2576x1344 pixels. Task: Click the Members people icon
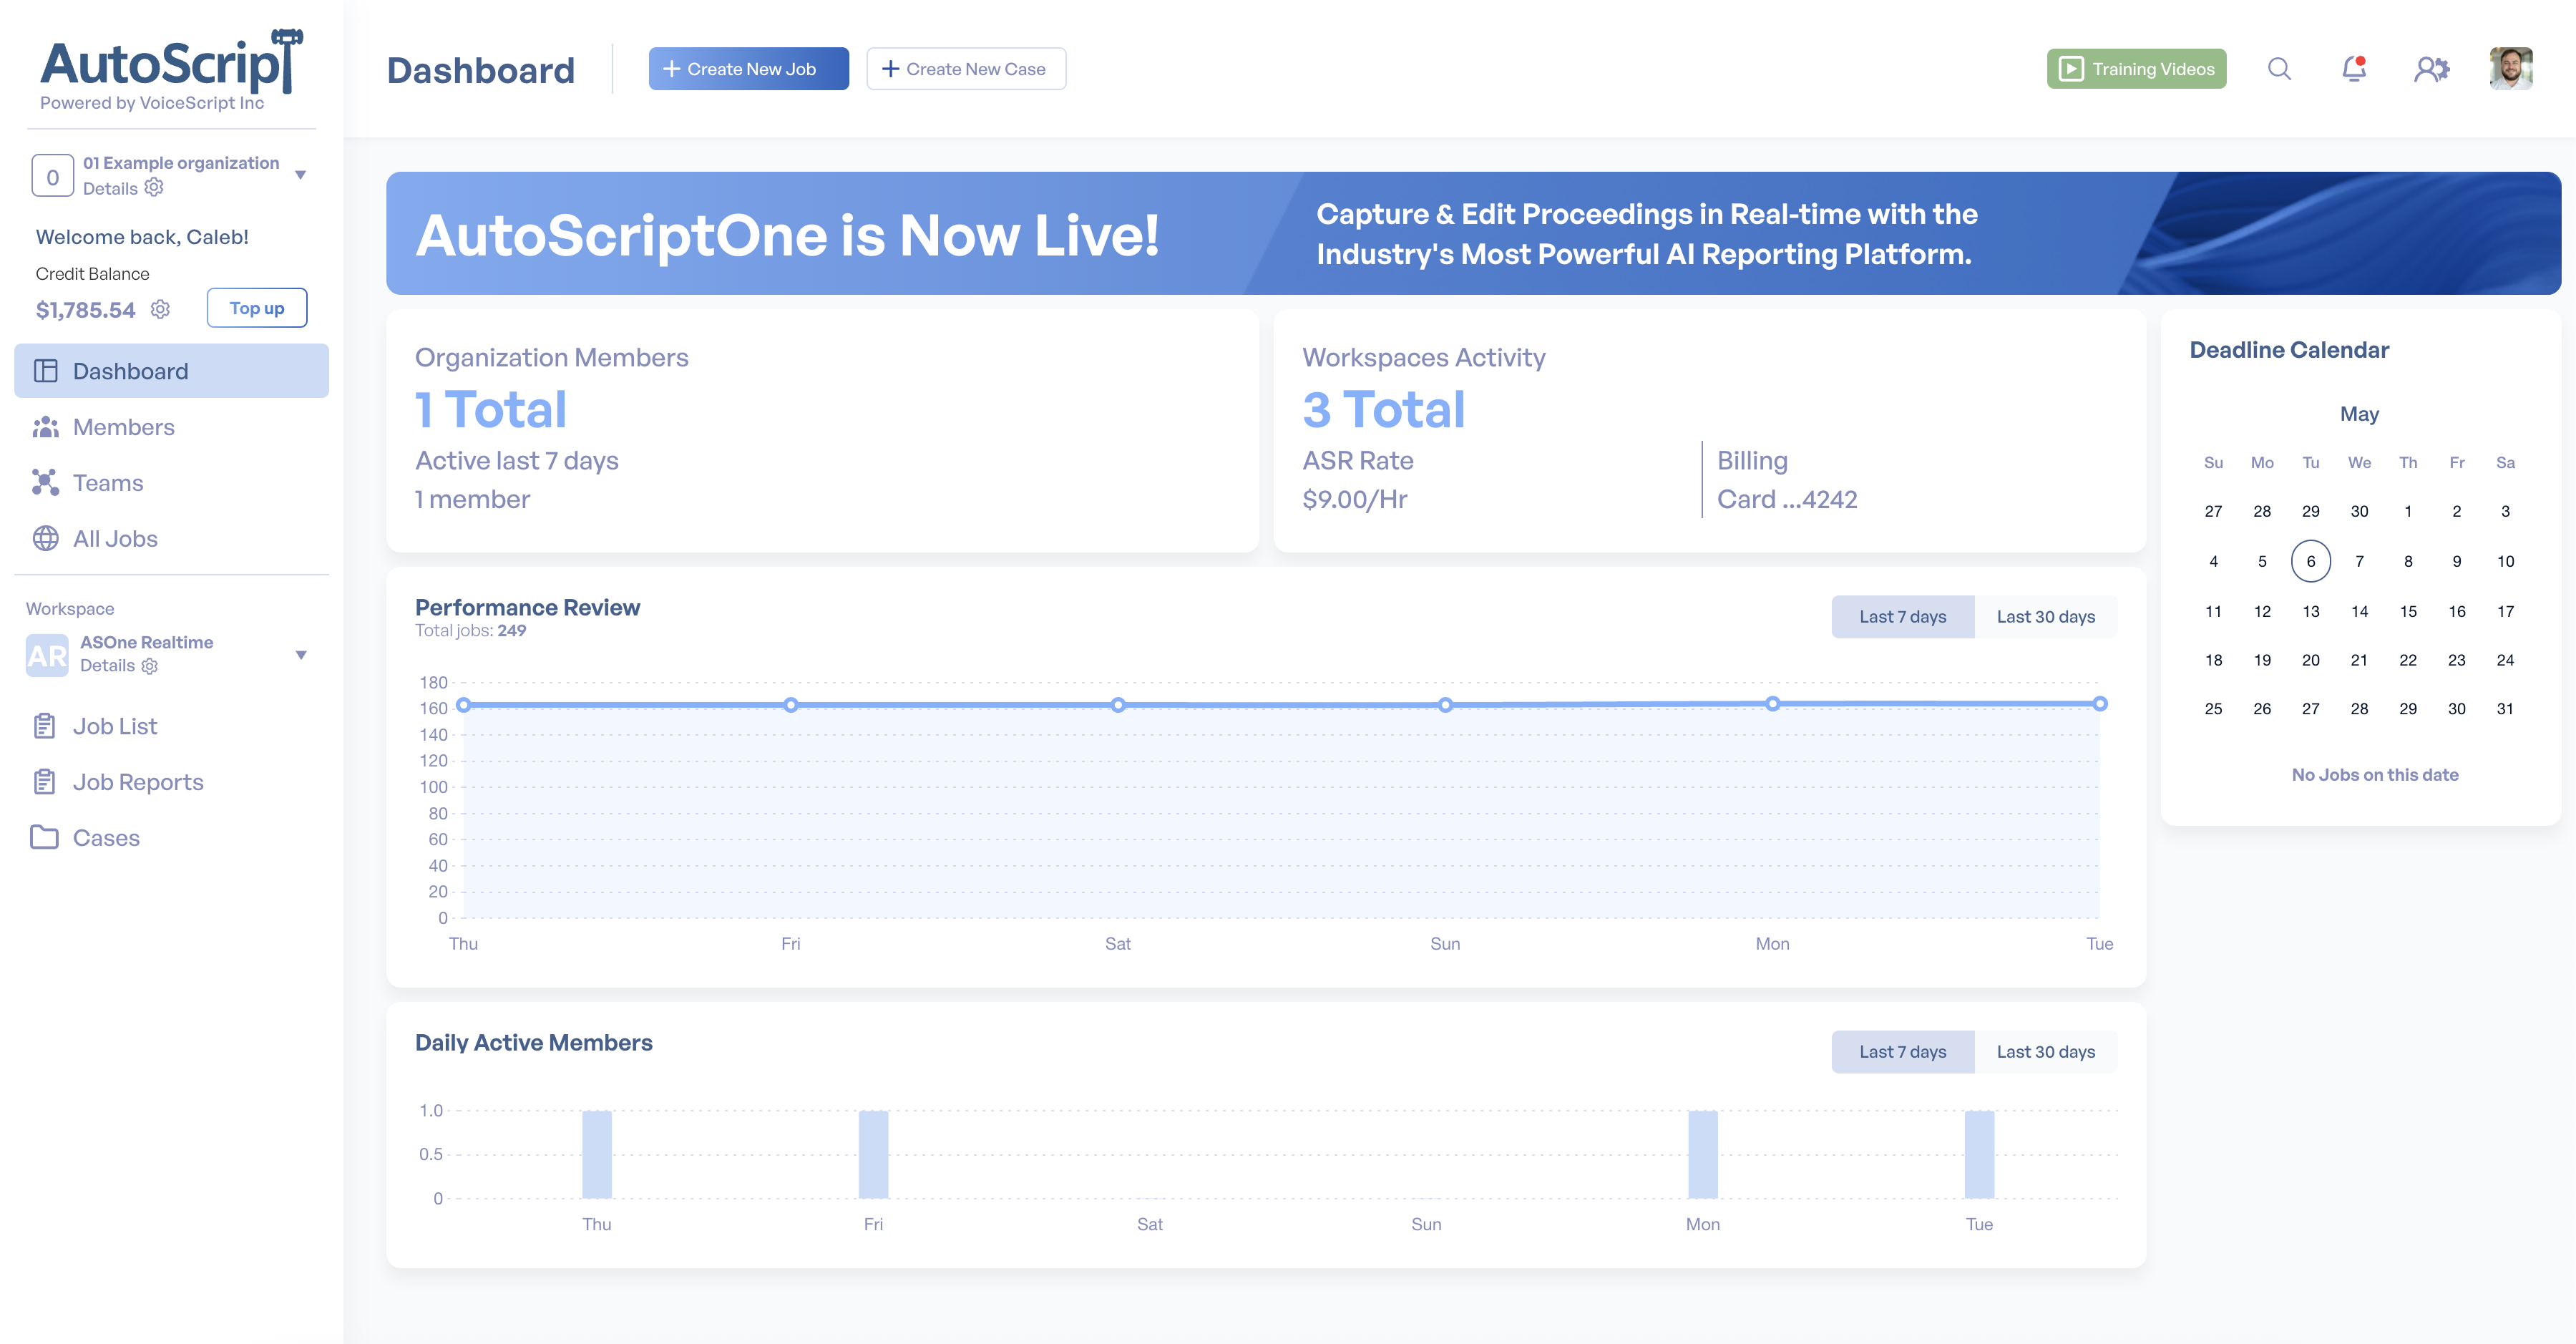point(46,427)
